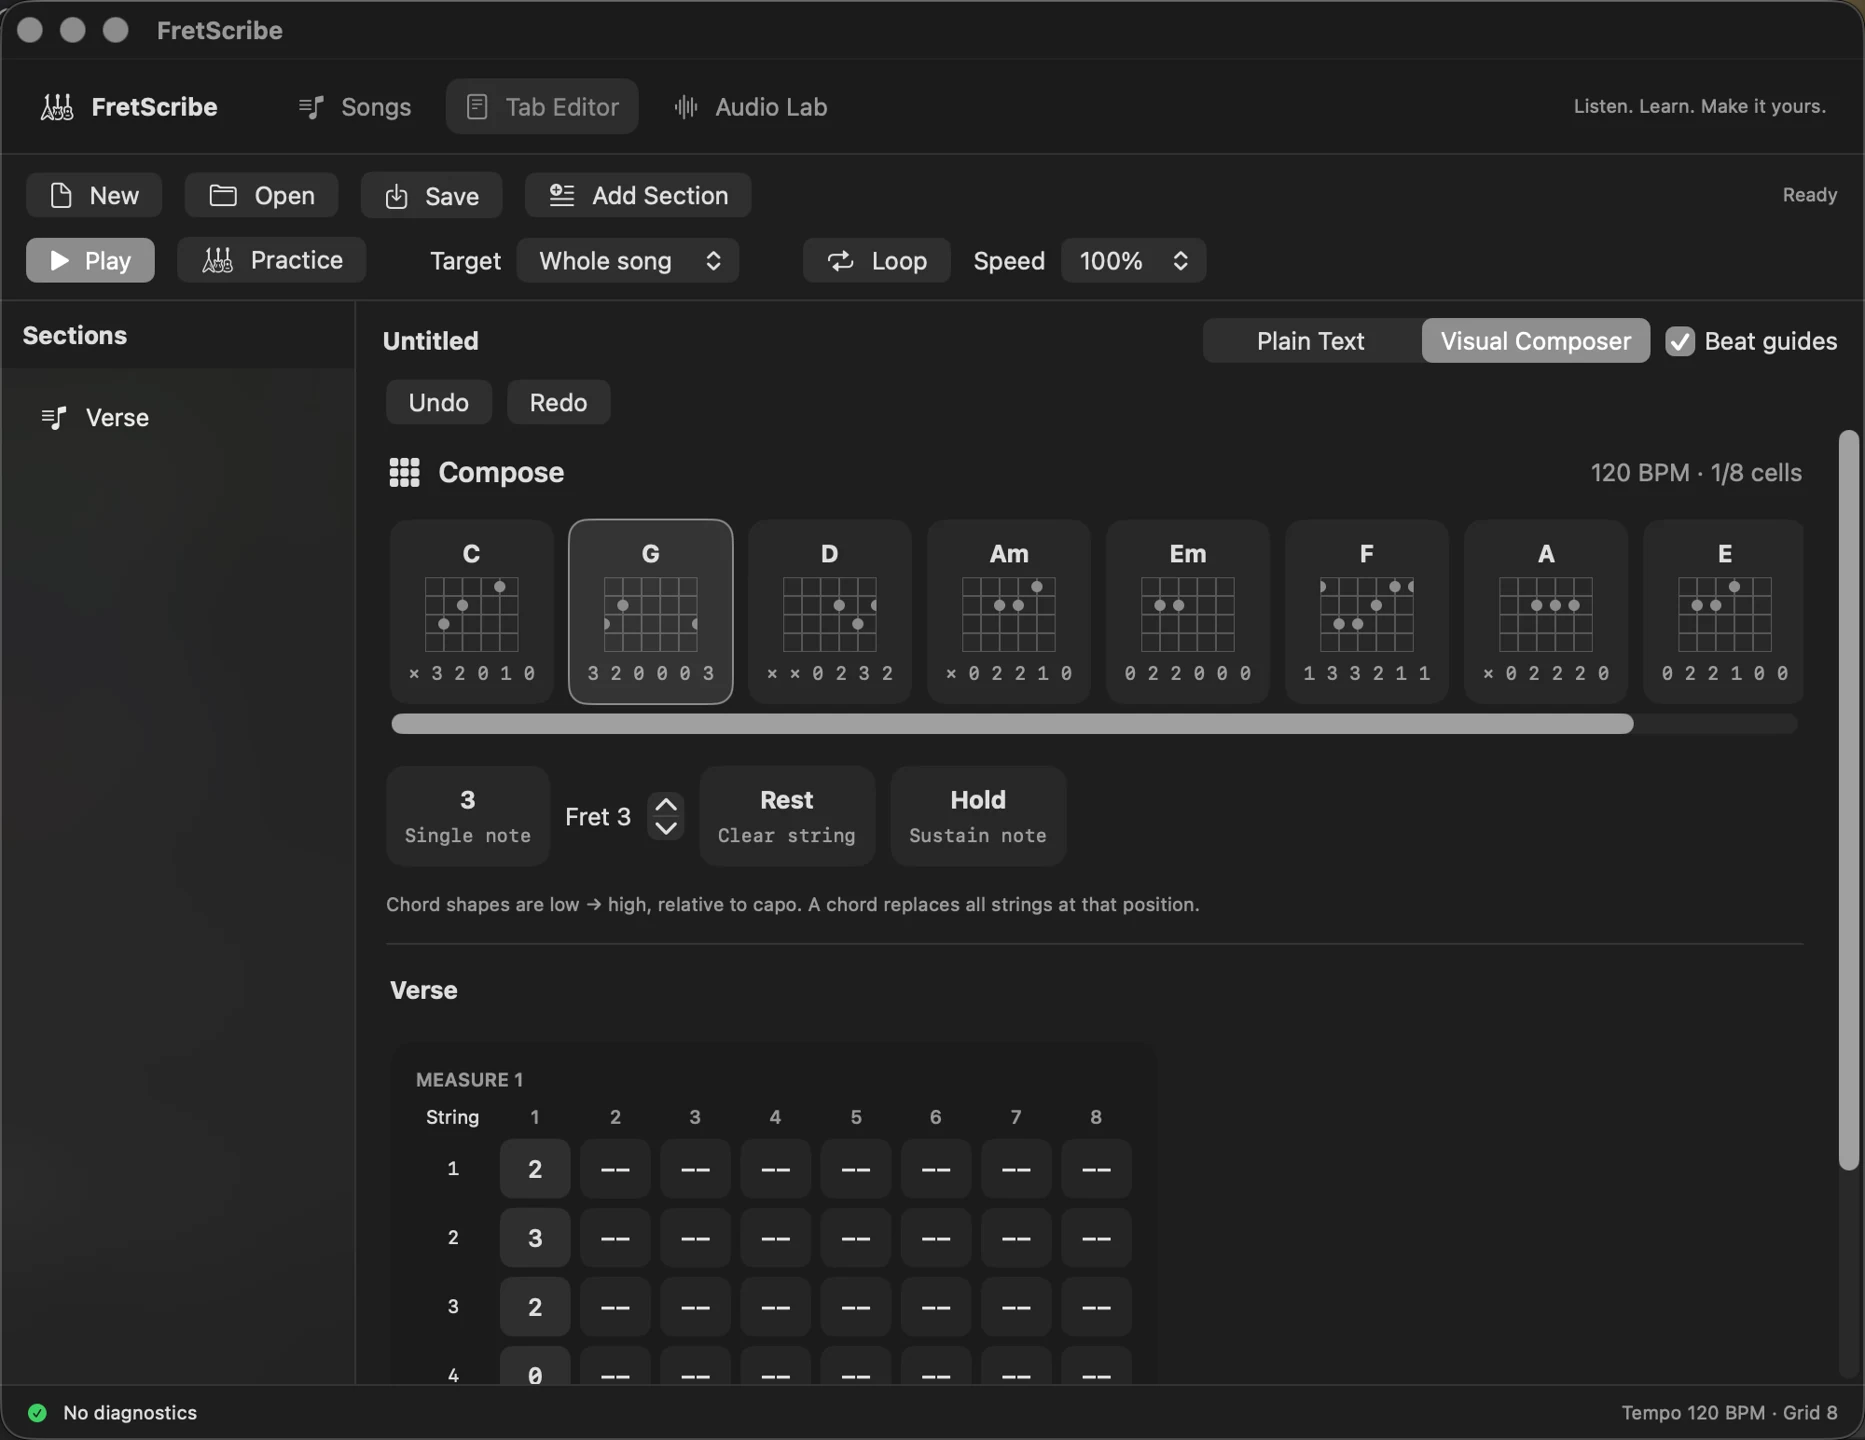Click the chord palette horizontal scrollbar
This screenshot has height=1440, width=1865.
1012,724
